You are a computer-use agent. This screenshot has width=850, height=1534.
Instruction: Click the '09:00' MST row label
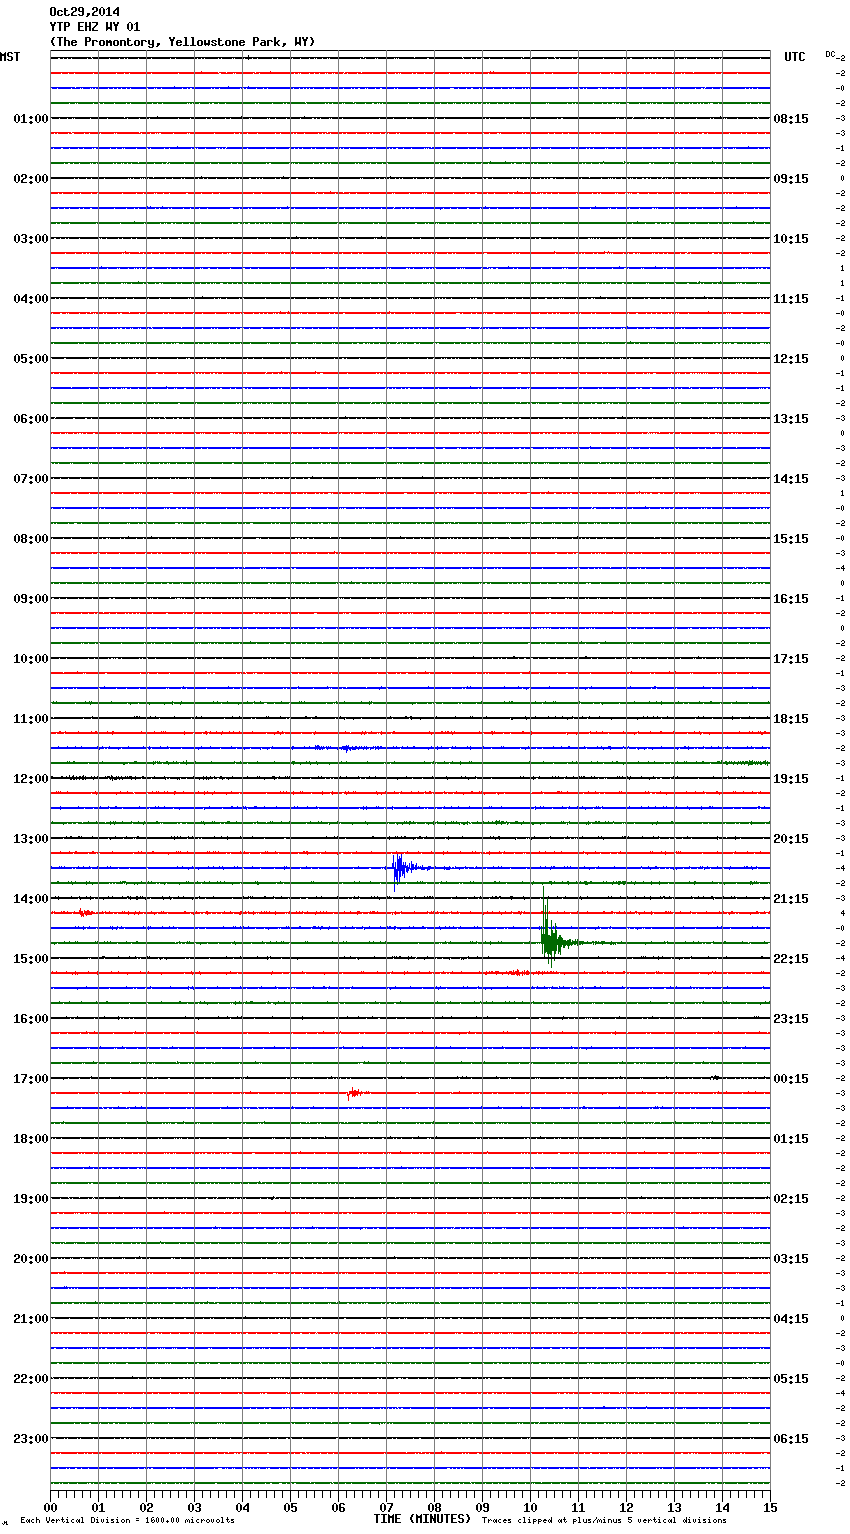(x=31, y=599)
